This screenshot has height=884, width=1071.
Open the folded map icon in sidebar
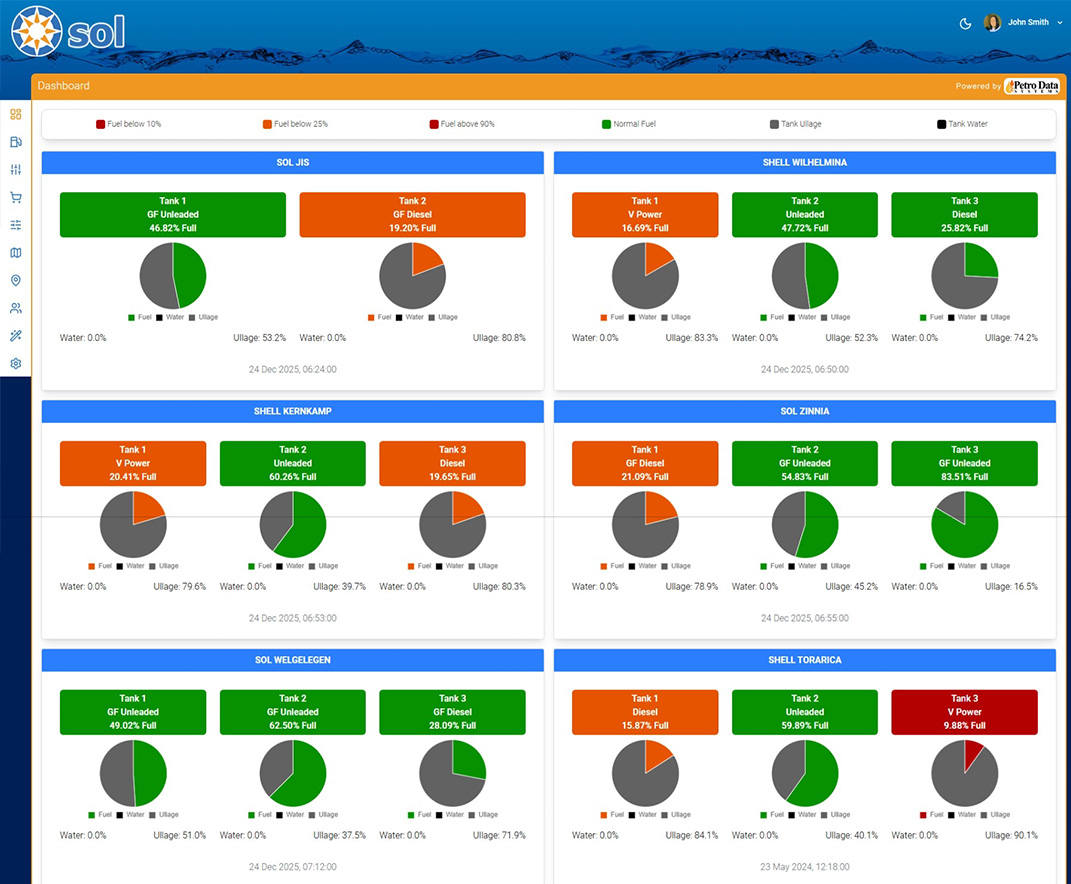tap(16, 253)
